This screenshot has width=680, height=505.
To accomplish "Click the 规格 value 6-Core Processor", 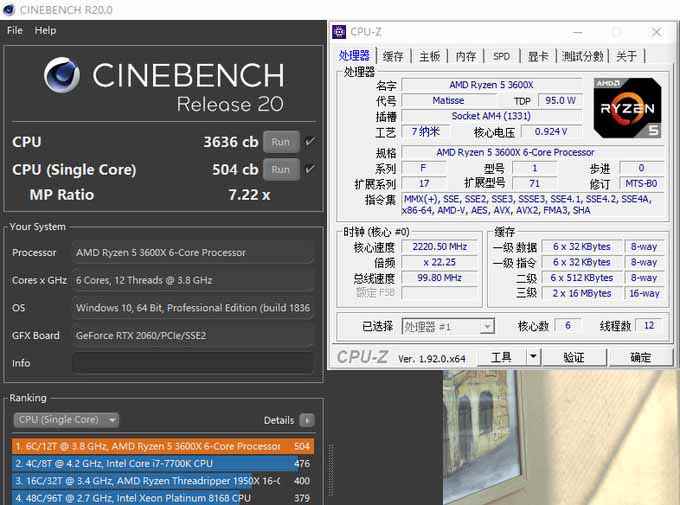I will coord(533,152).
